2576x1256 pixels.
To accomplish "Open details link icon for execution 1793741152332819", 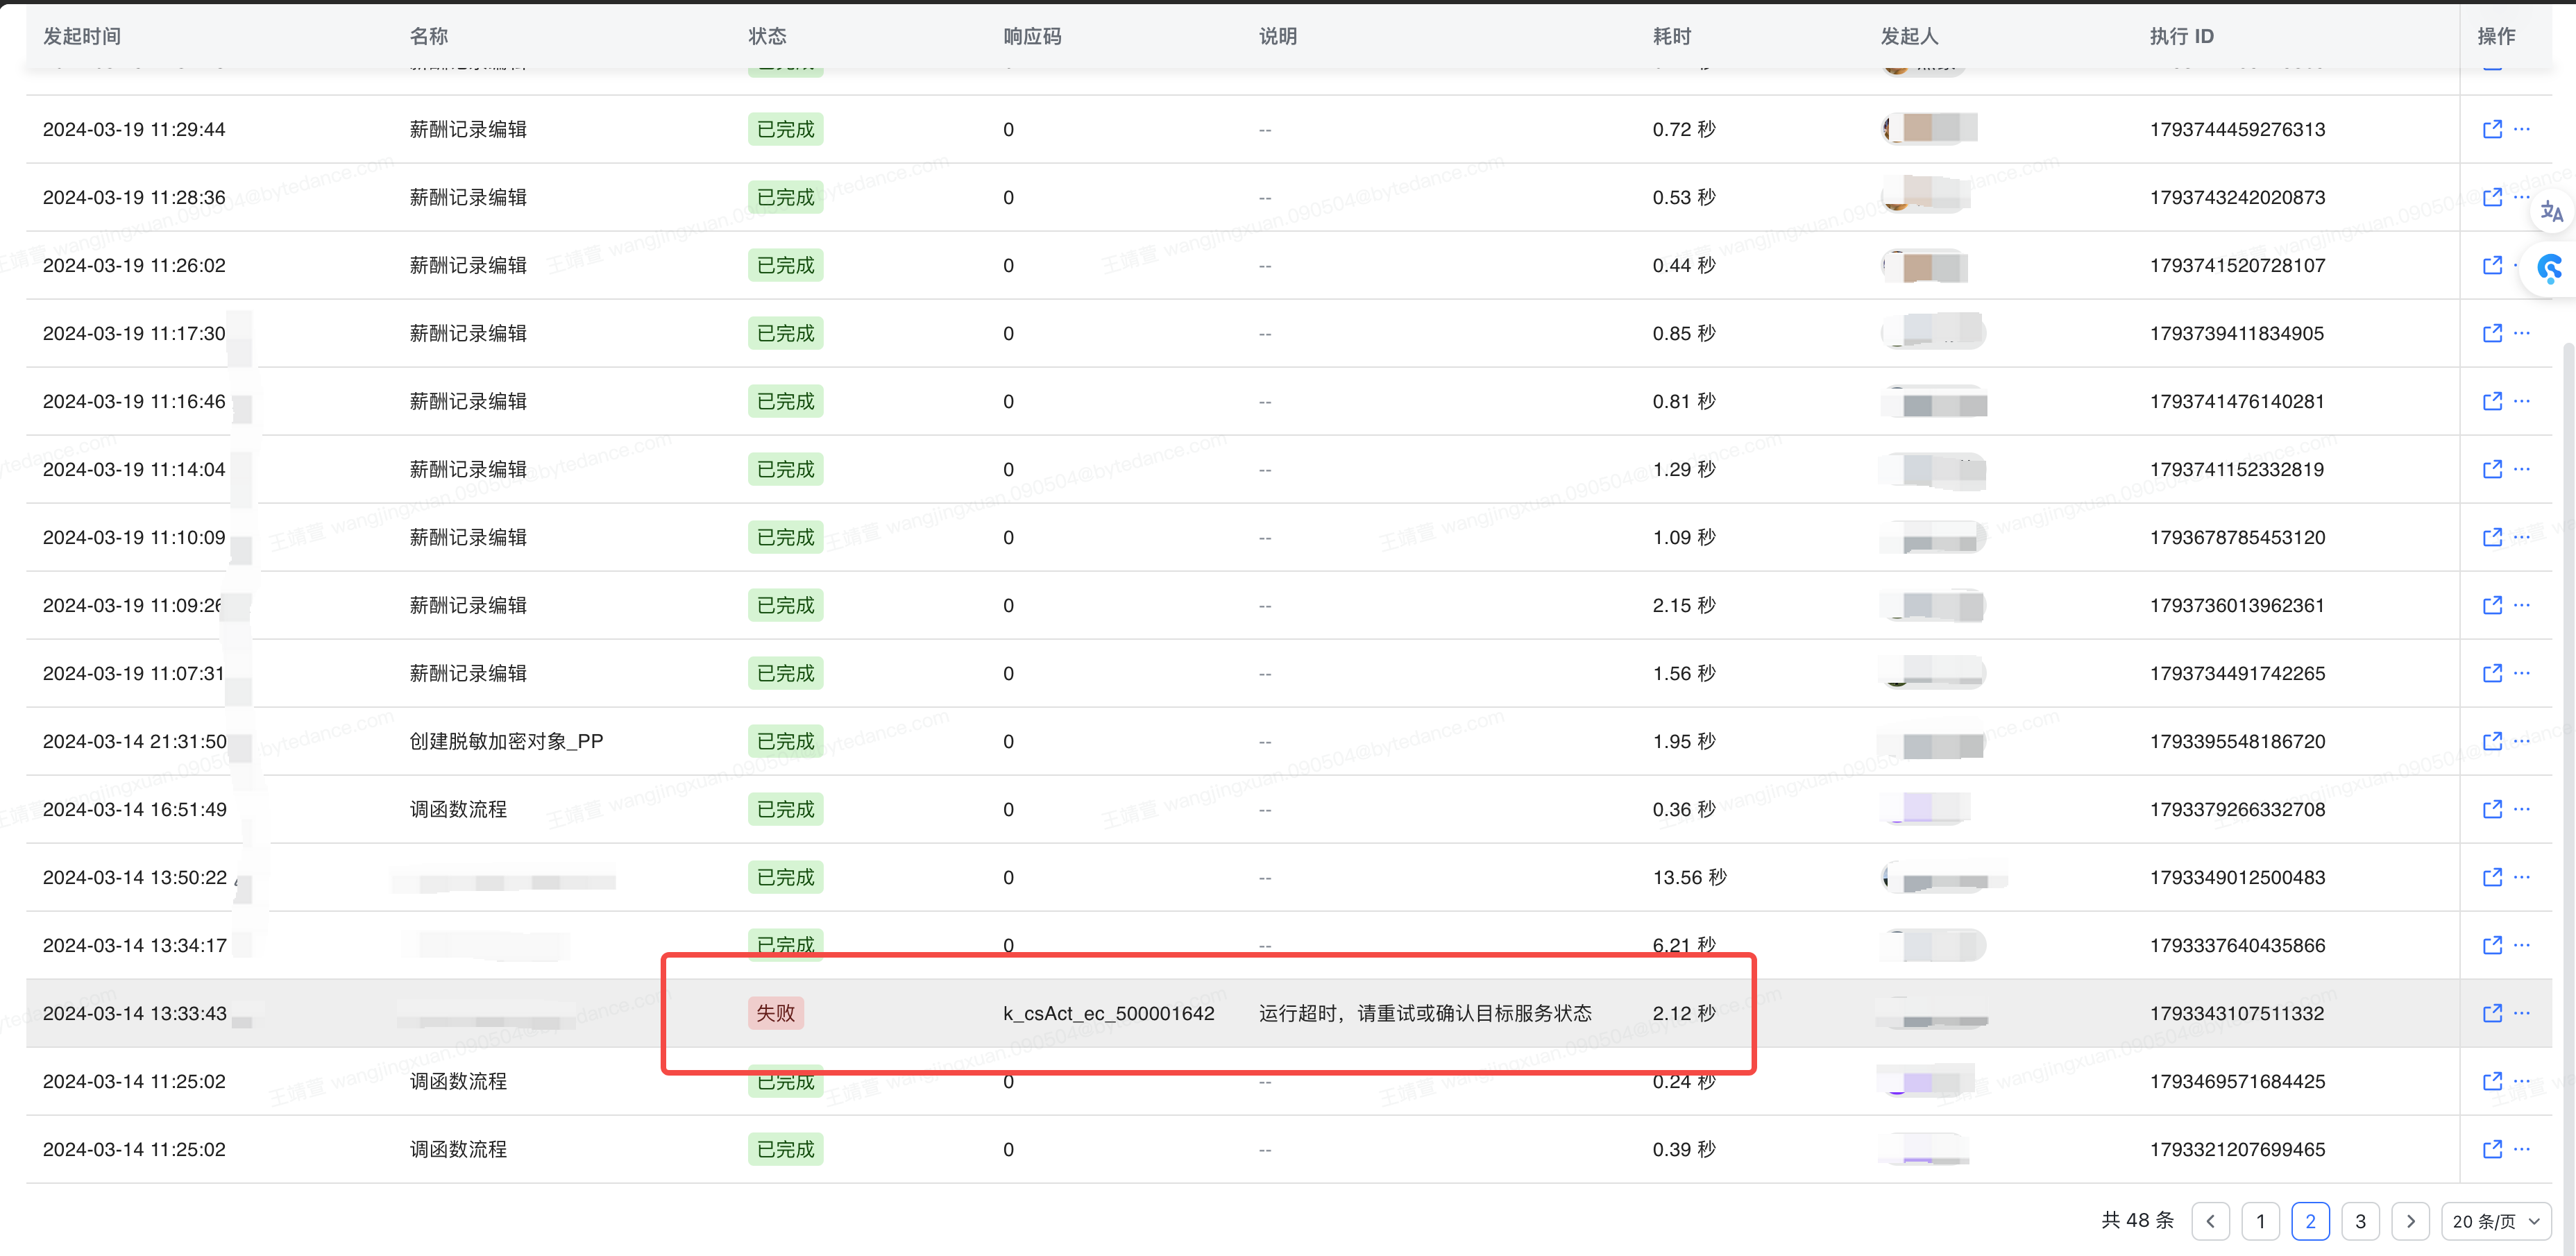I will [x=2492, y=469].
